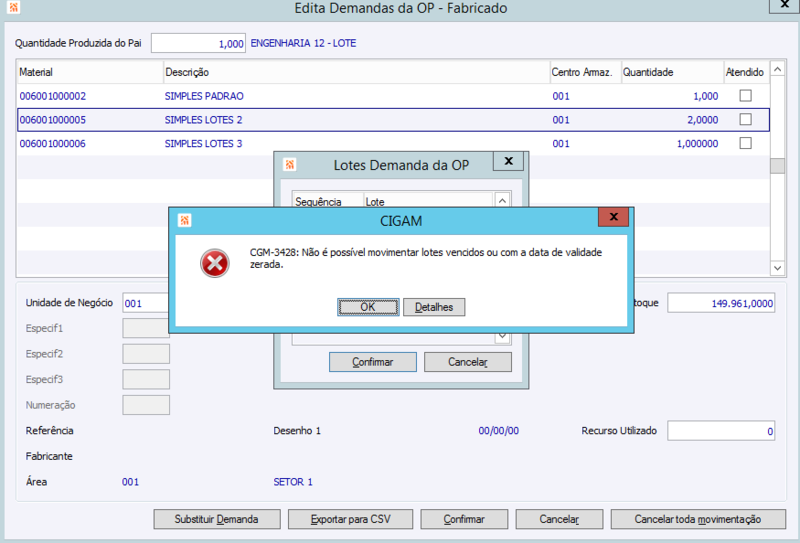Screen dimensions: 800x543
Task: Click the Especif3 input field
Action: pos(146,379)
